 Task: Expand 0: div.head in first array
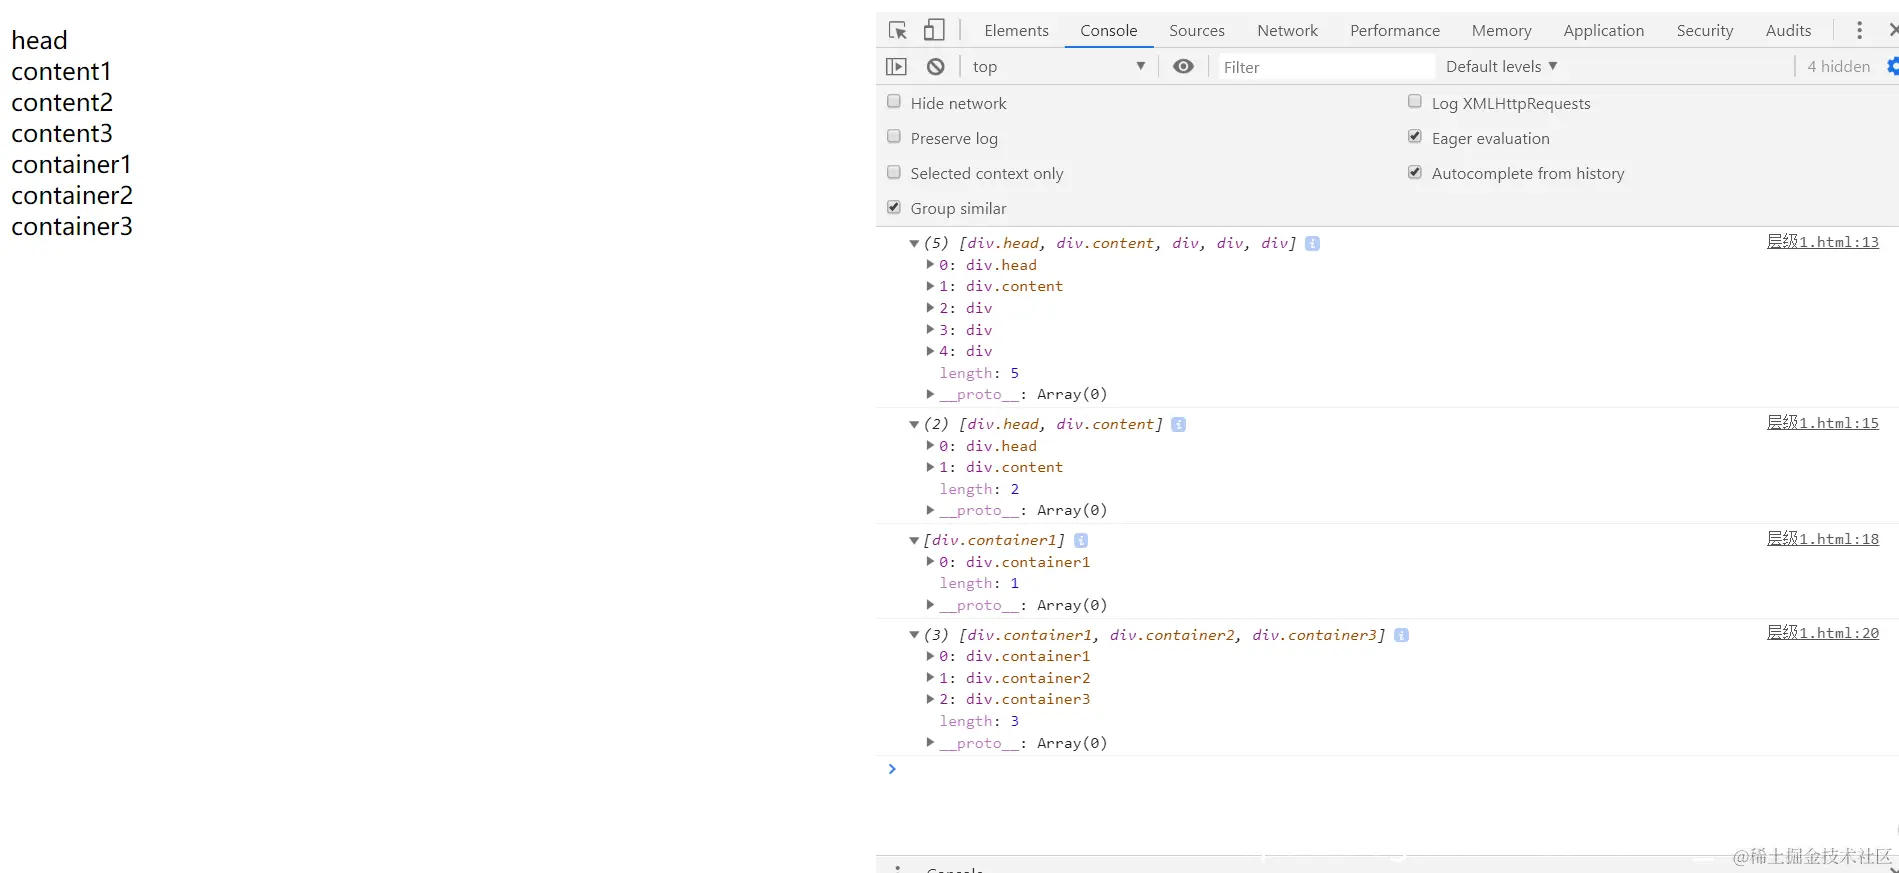click(x=930, y=265)
